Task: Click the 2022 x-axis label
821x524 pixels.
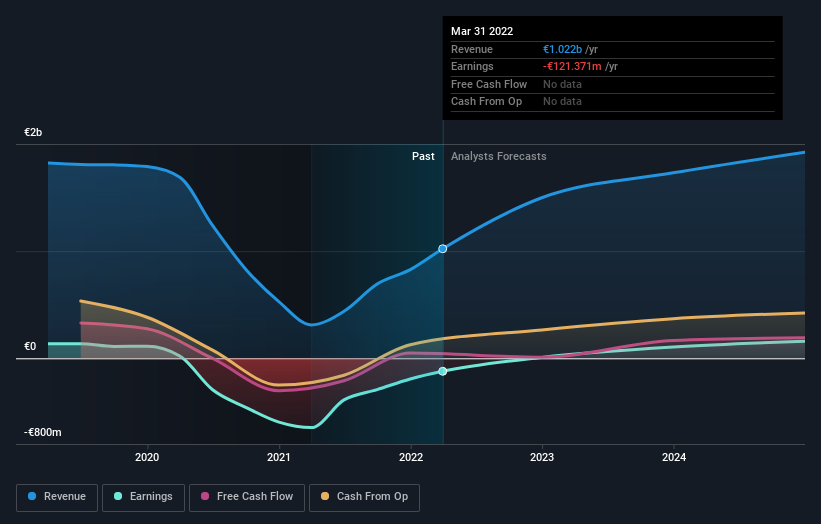Action: pos(411,457)
